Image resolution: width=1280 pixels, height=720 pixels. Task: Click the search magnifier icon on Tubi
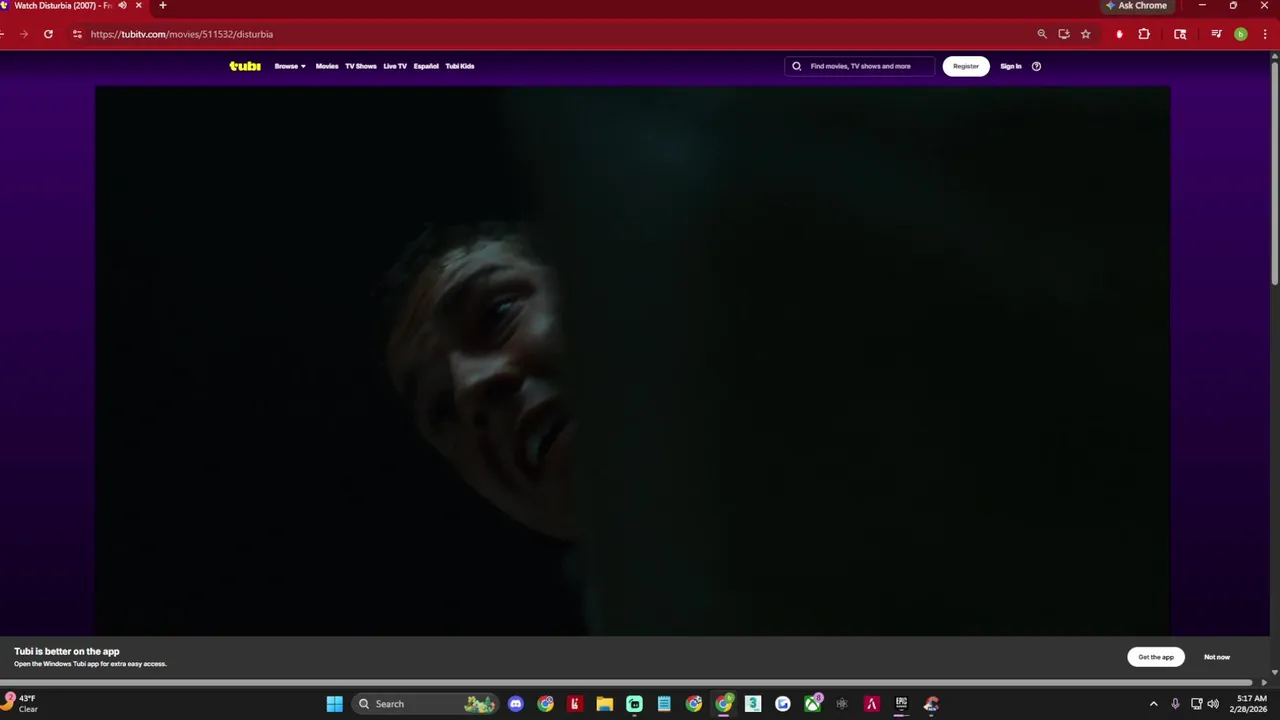[x=797, y=66]
